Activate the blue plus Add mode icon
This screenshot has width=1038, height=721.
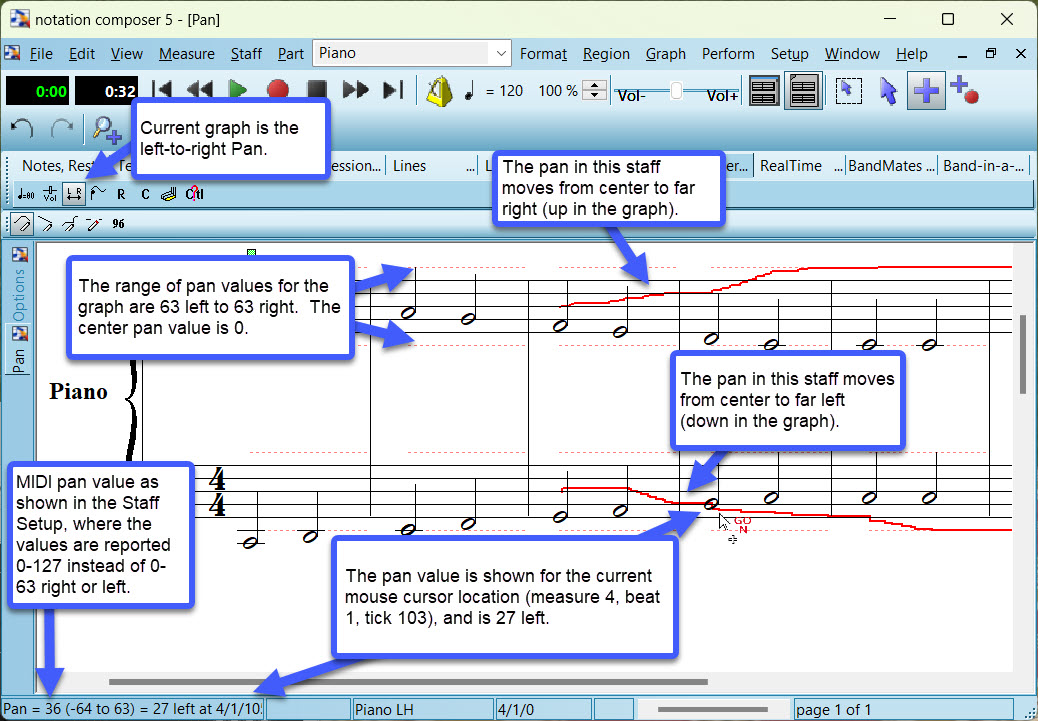(926, 91)
